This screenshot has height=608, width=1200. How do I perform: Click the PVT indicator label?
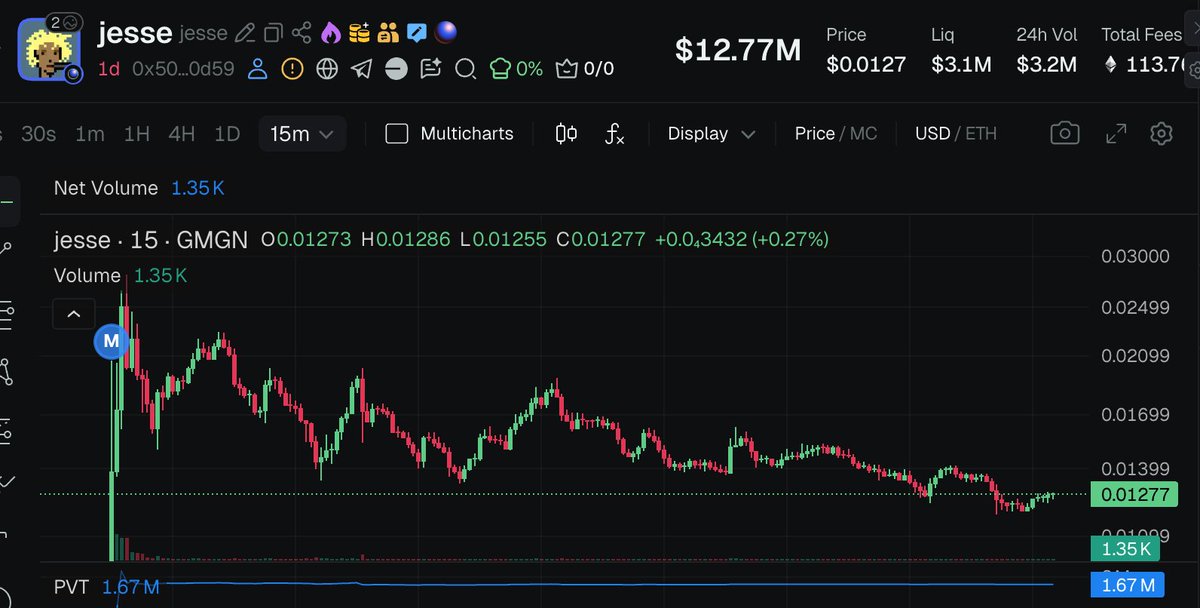pos(72,587)
